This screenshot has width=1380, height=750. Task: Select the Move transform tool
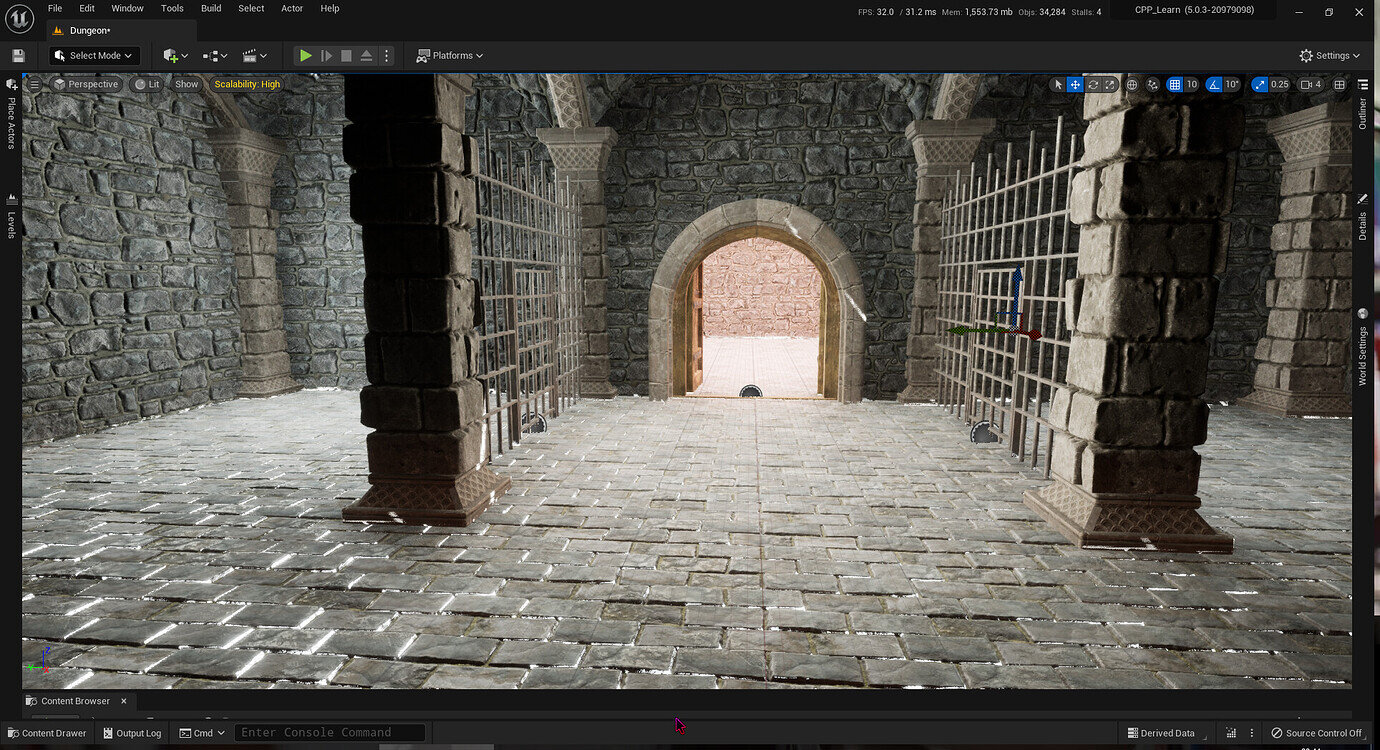tap(1075, 84)
